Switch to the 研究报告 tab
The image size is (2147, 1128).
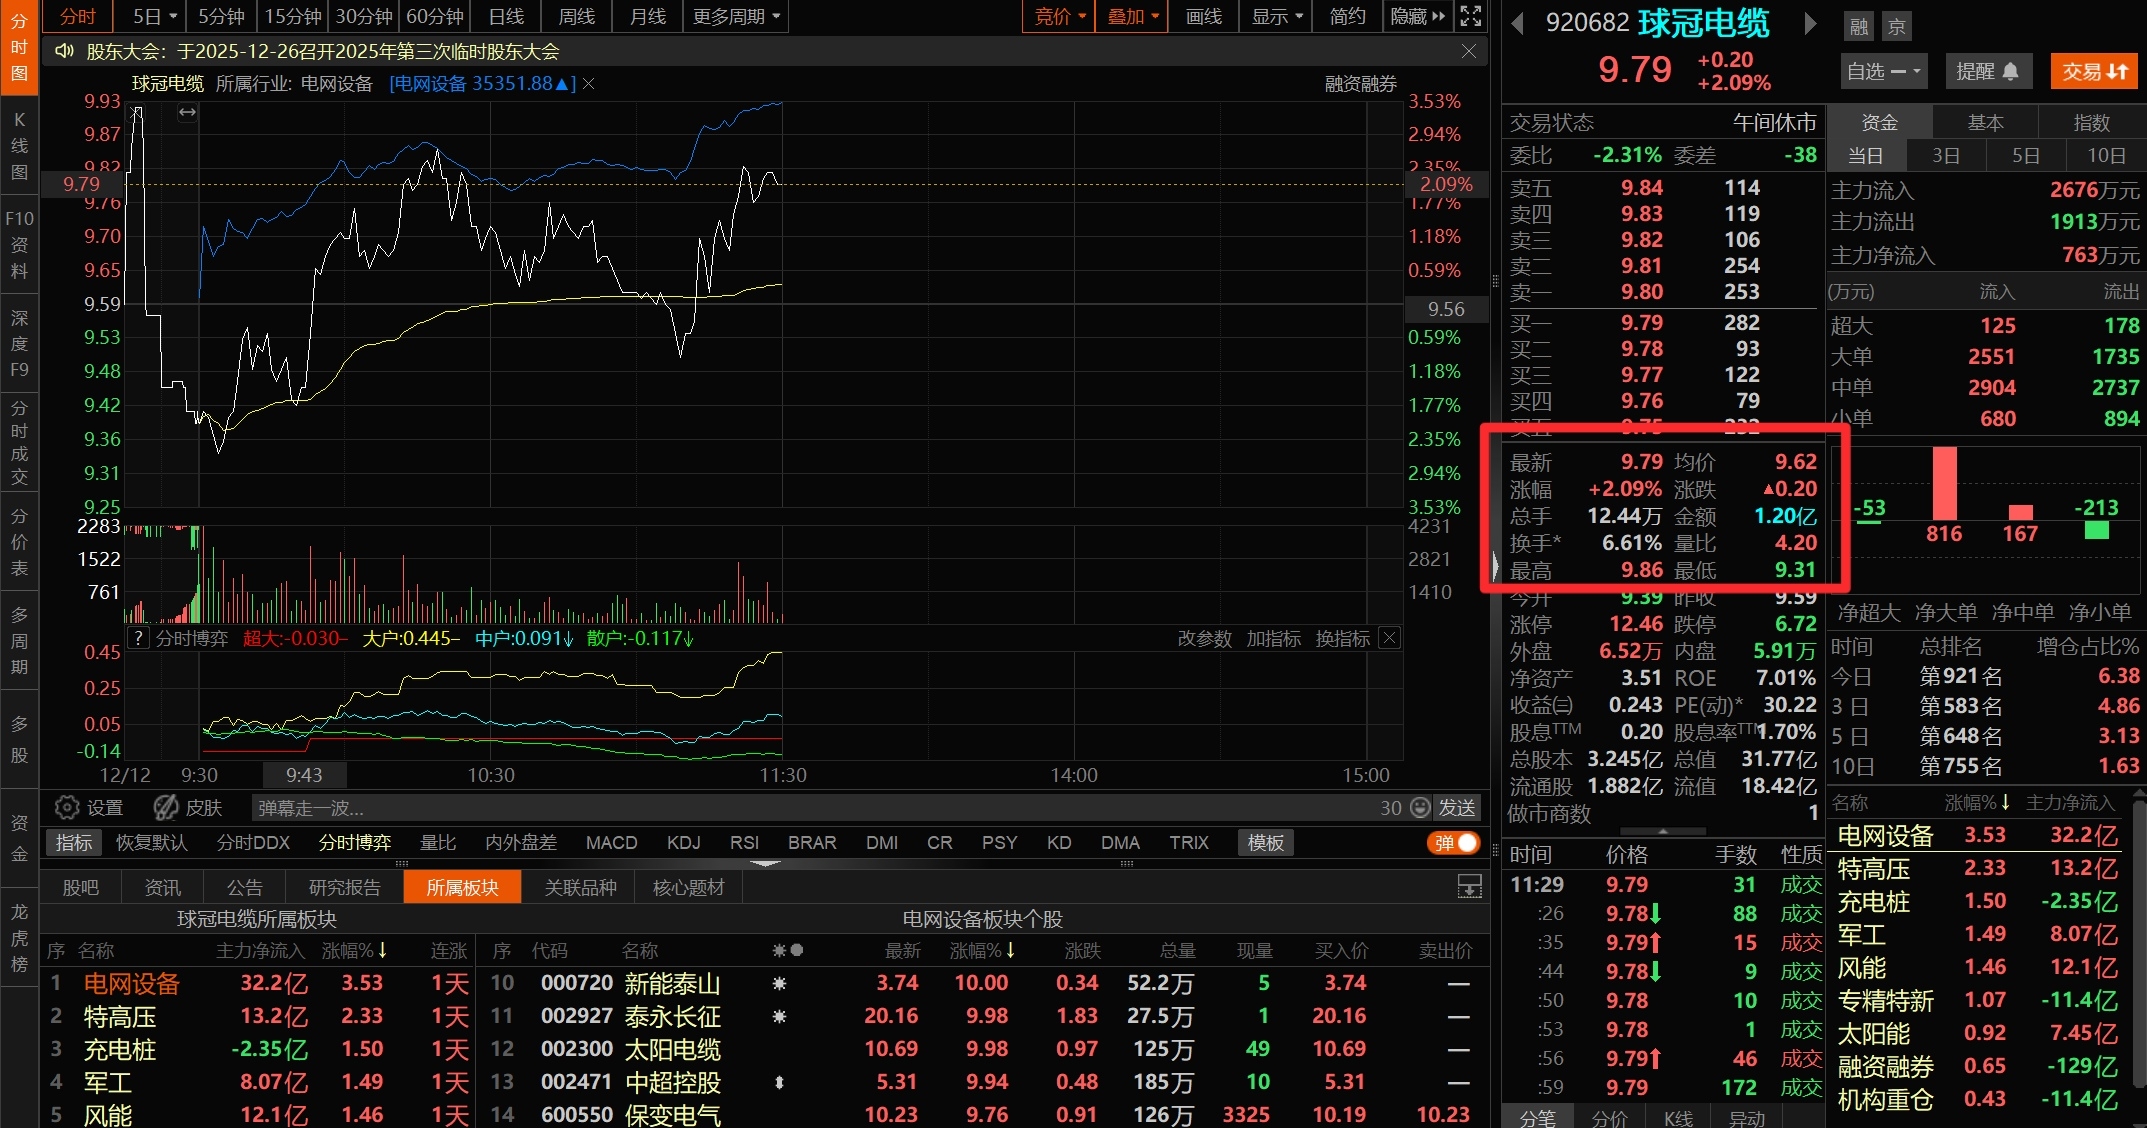coord(345,887)
